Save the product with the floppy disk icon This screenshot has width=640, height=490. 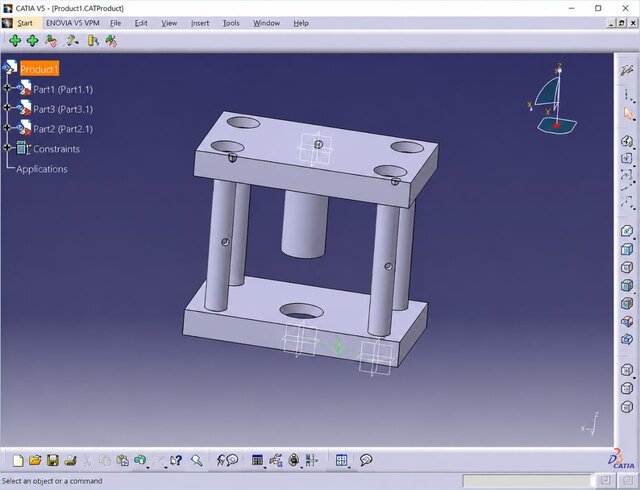[53, 461]
